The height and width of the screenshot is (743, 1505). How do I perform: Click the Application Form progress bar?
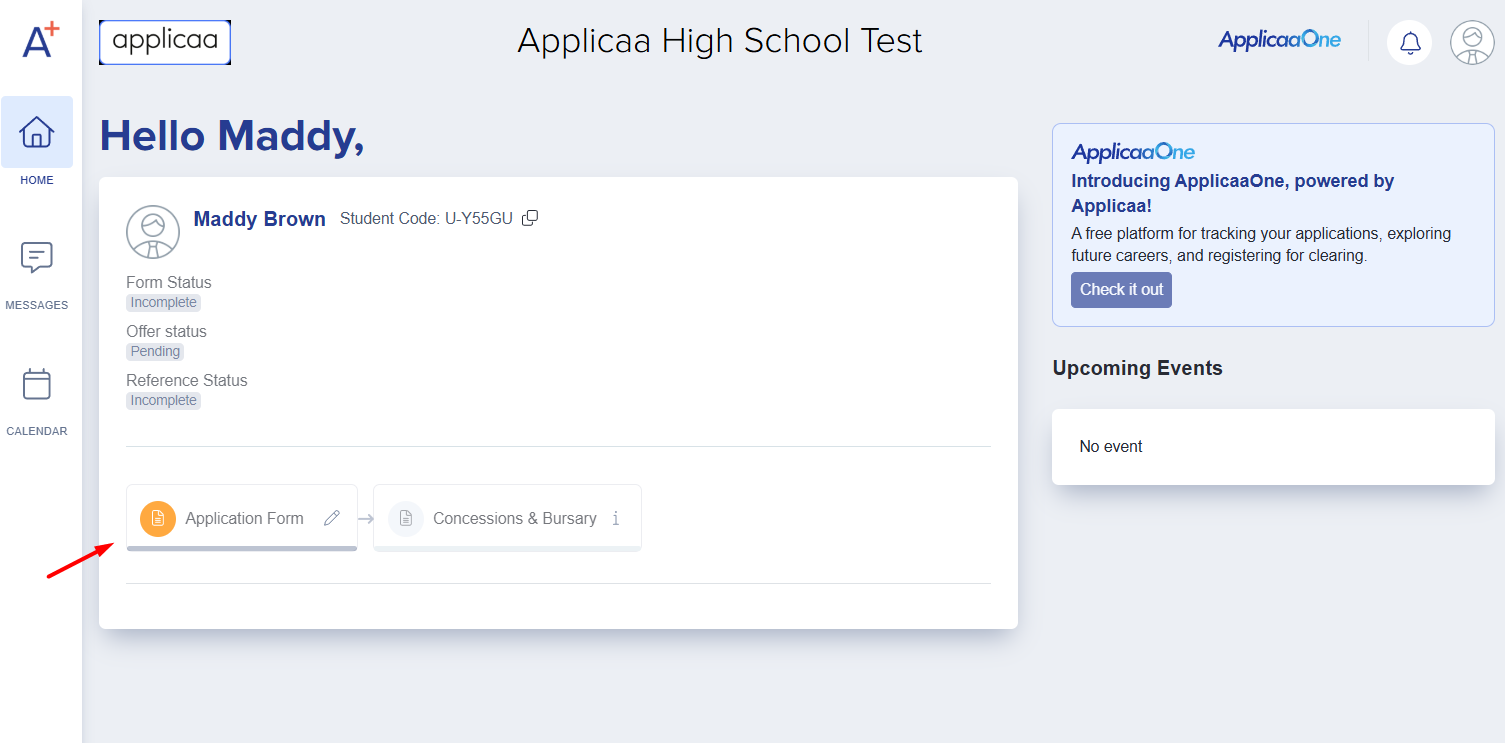(x=242, y=548)
